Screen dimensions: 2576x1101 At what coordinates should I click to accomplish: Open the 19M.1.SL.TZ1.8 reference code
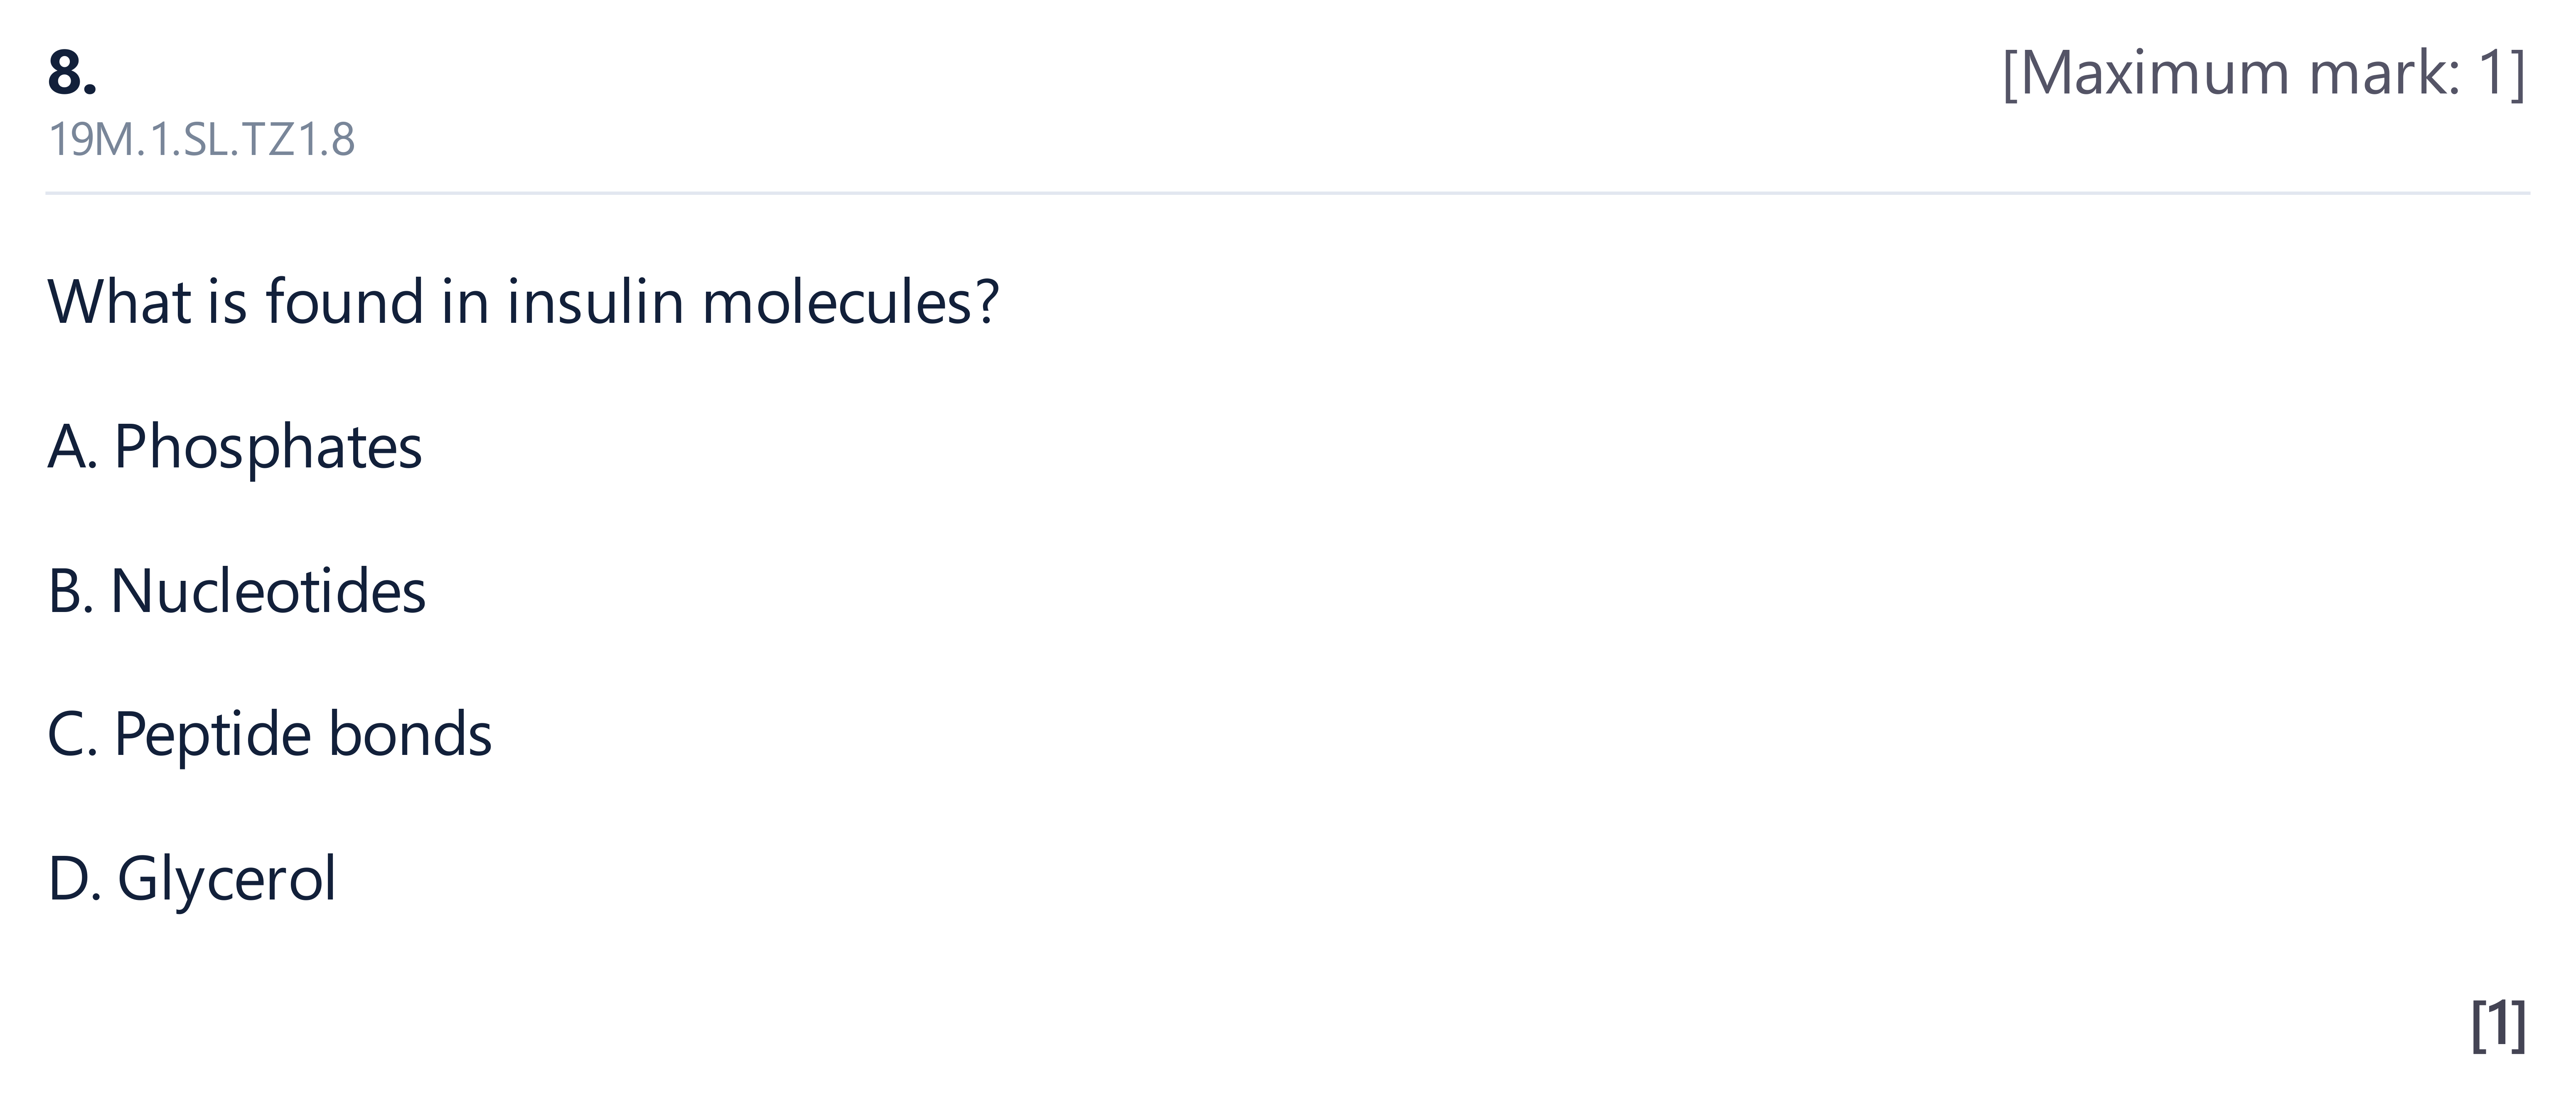[x=201, y=140]
